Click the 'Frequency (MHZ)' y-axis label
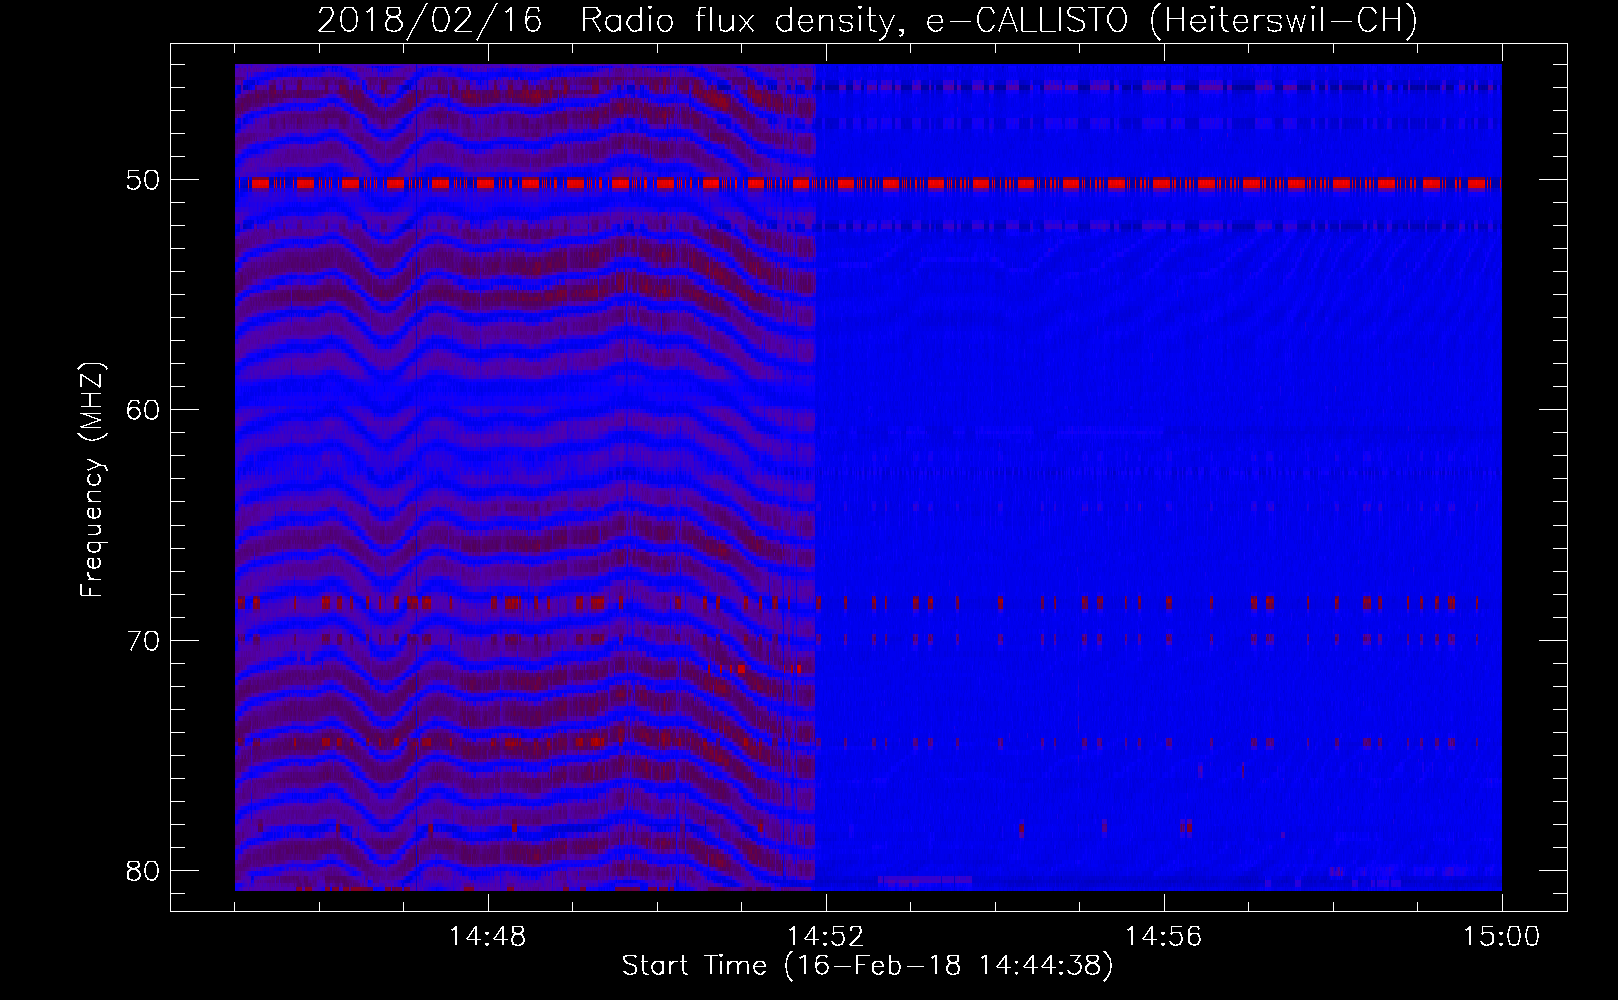Image resolution: width=1618 pixels, height=1000 pixels. click(x=92, y=480)
